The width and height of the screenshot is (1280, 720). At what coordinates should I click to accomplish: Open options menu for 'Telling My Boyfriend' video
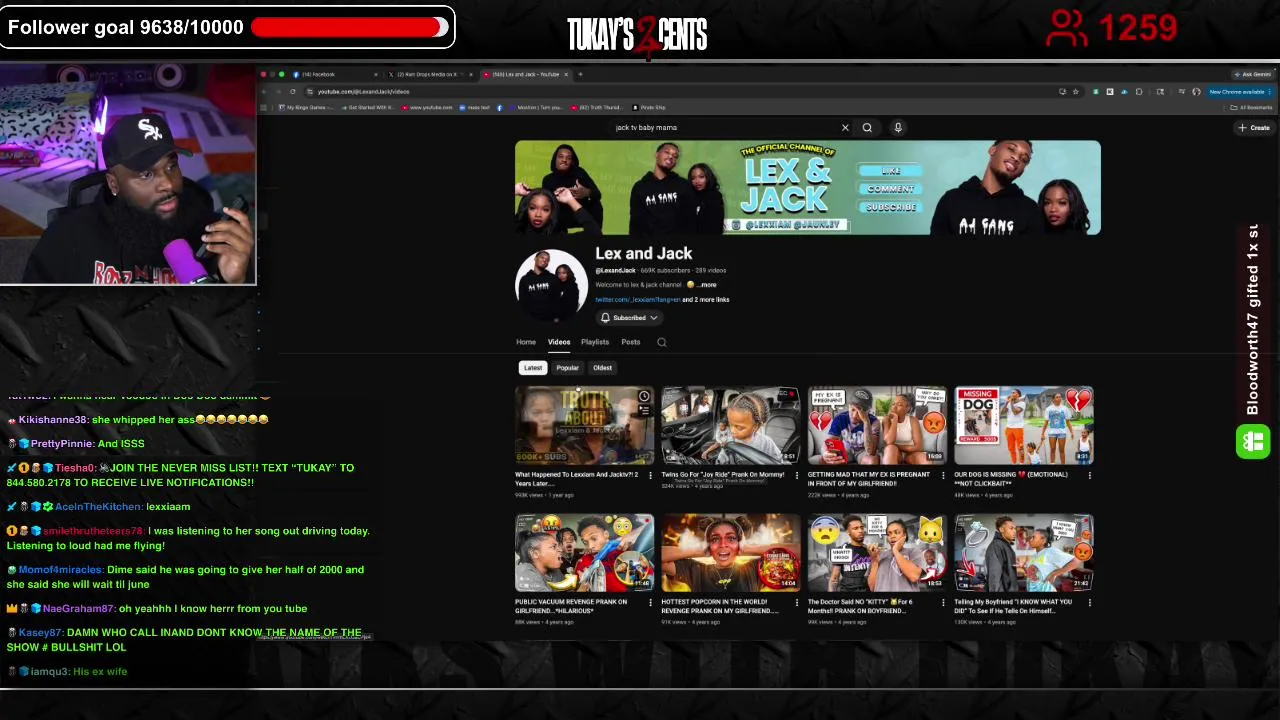[x=1089, y=603]
